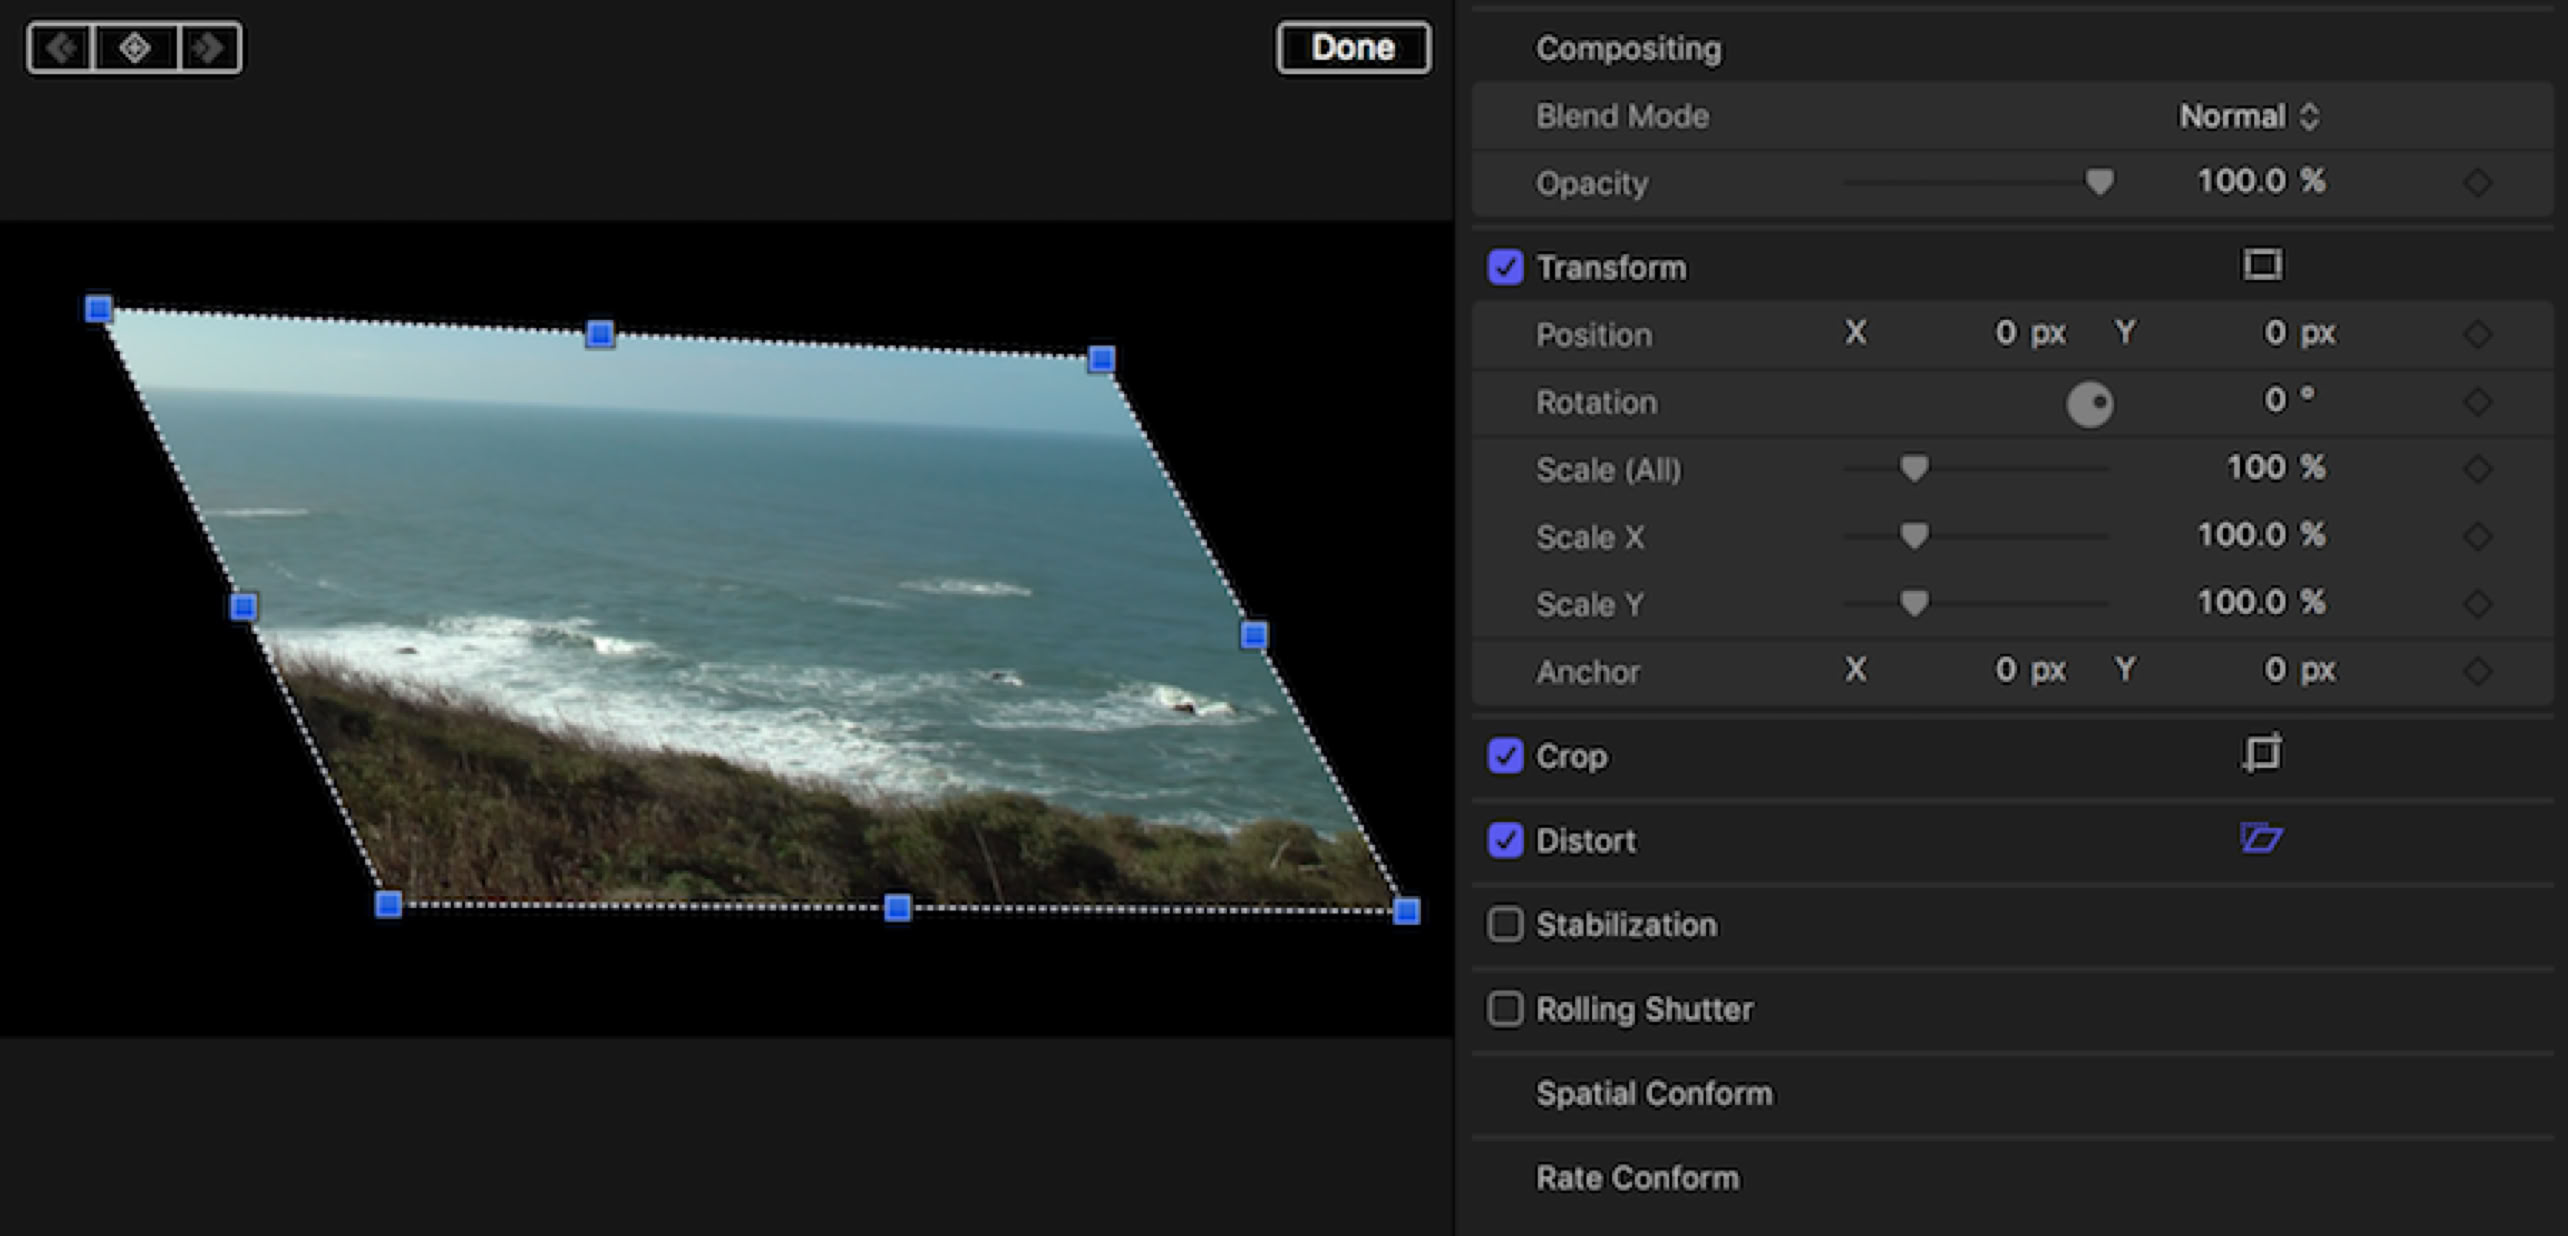The width and height of the screenshot is (2568, 1236).
Task: Disable the Distort checkbox
Action: [1505, 840]
